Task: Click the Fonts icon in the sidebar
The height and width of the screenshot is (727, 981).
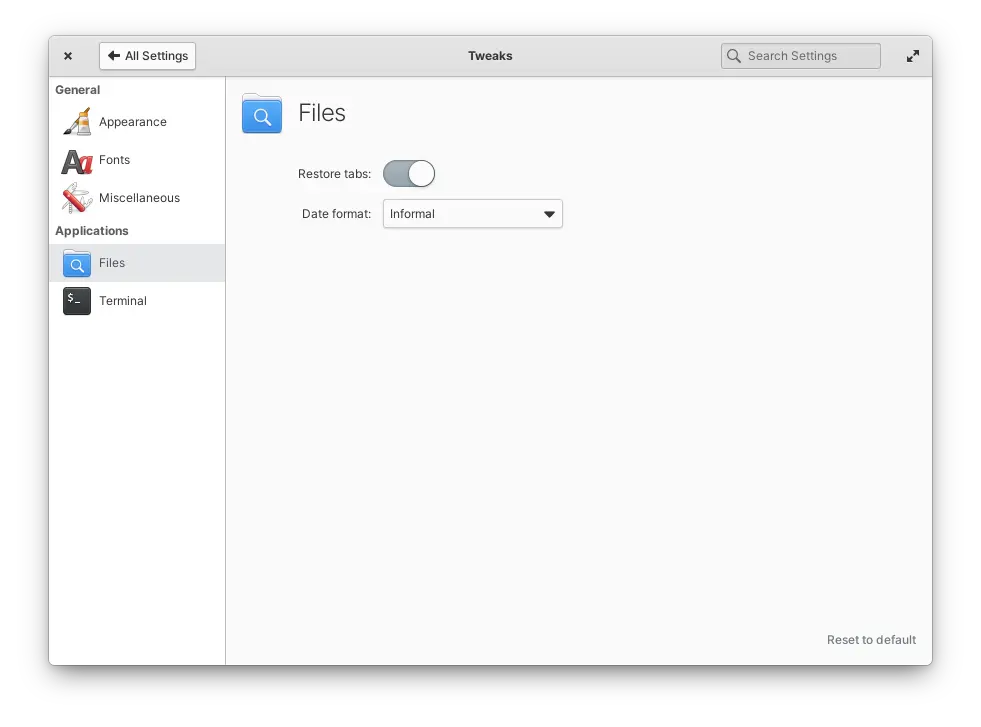Action: (77, 161)
